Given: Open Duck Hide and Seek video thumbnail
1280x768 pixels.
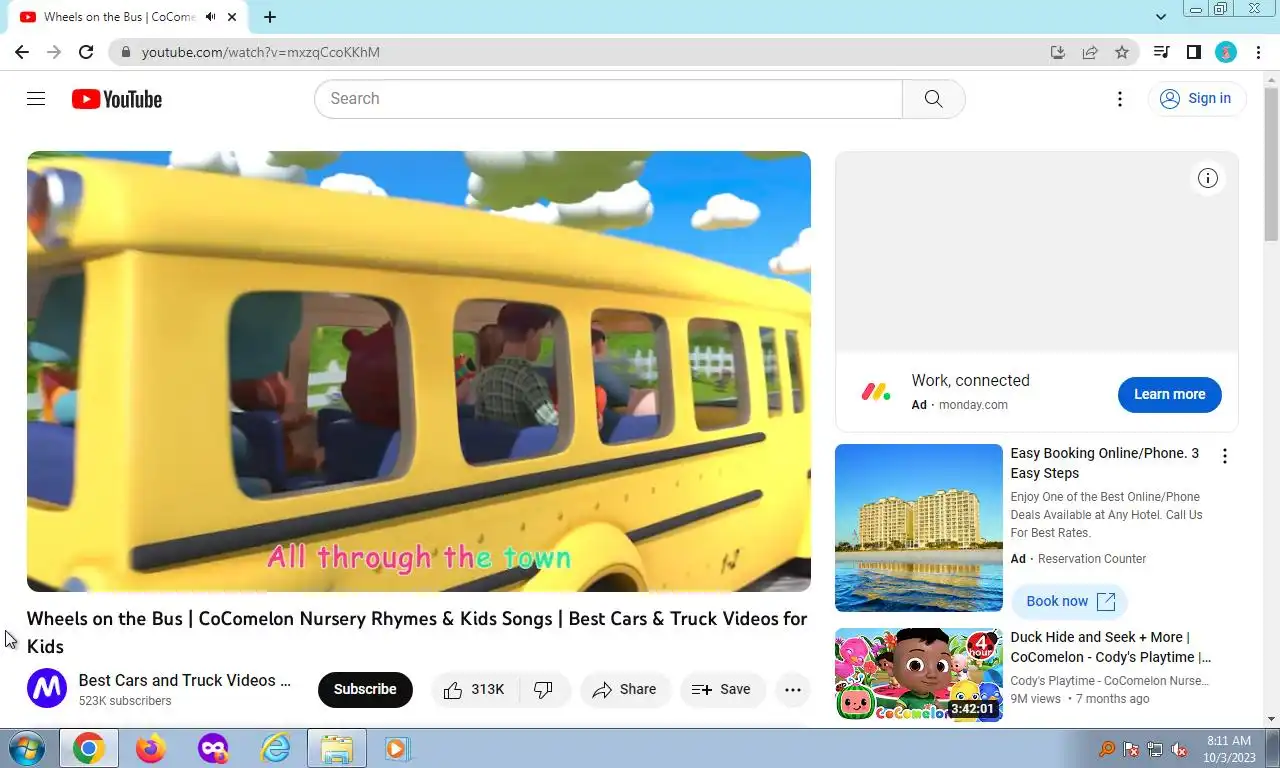Looking at the screenshot, I should [x=919, y=674].
